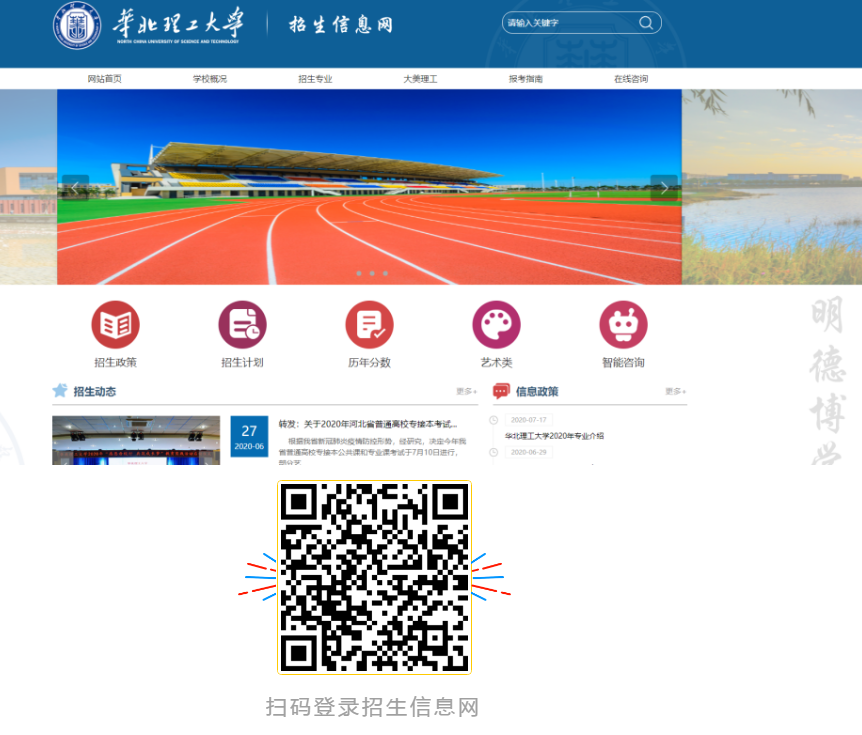Image resolution: width=862 pixels, height=735 pixels.
Task: Click the 历年分数 label text
Action: point(369,362)
